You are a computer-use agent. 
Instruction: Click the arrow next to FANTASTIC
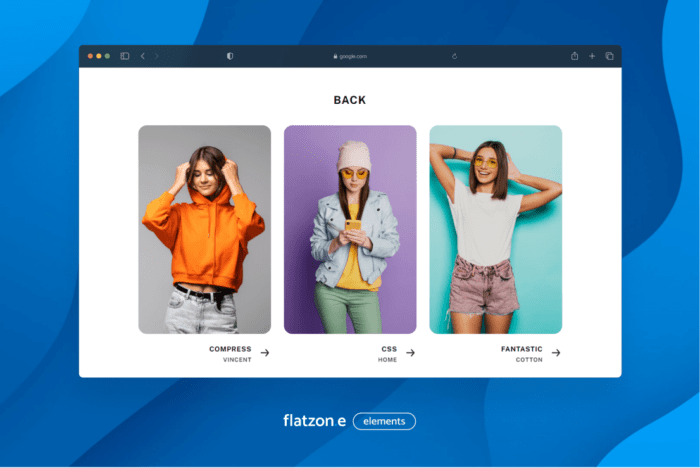556,353
